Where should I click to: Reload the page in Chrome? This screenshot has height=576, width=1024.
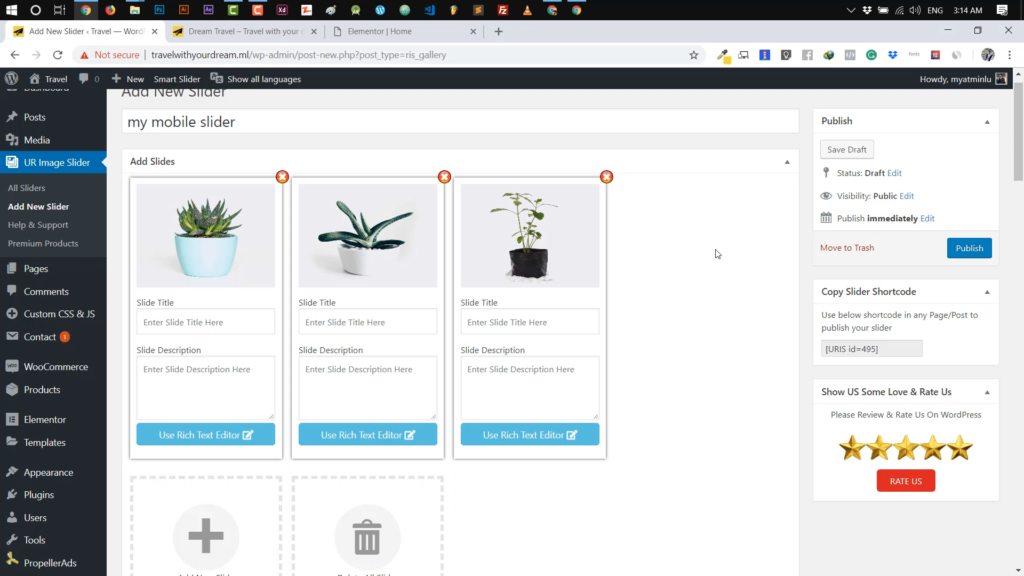point(57,55)
